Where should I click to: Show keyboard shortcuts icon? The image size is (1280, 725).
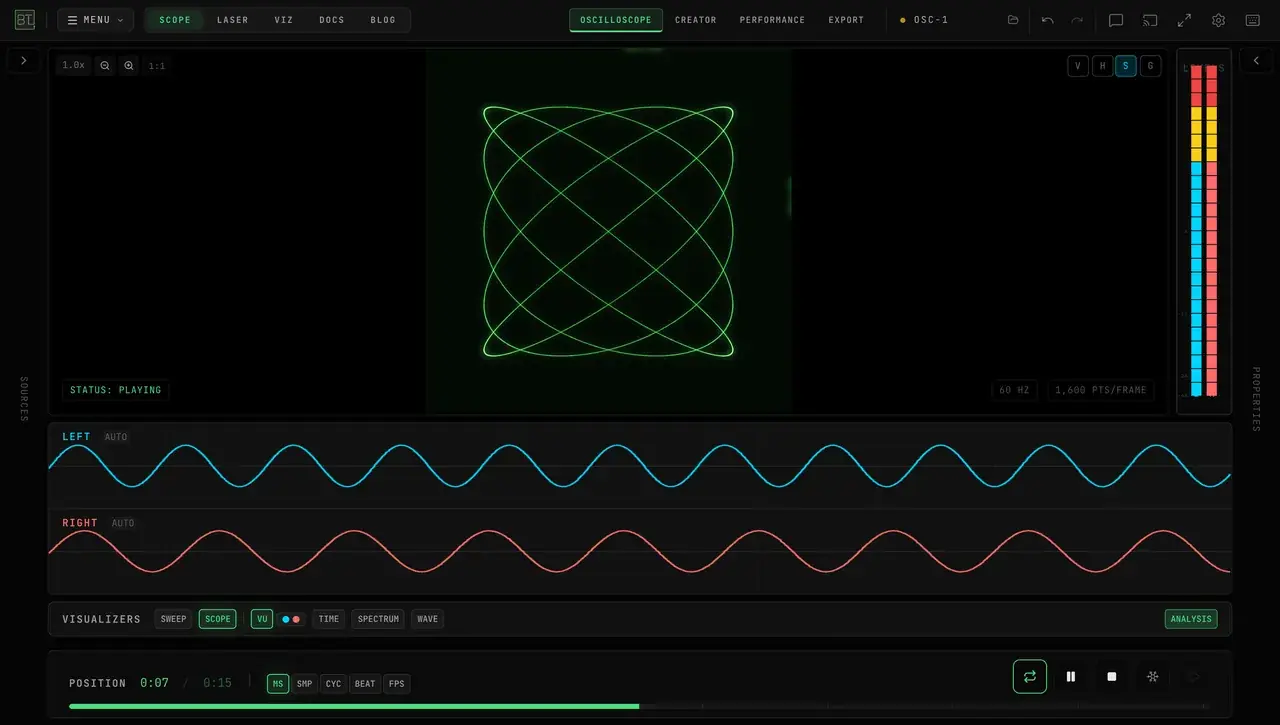pyautogui.click(x=1252, y=20)
